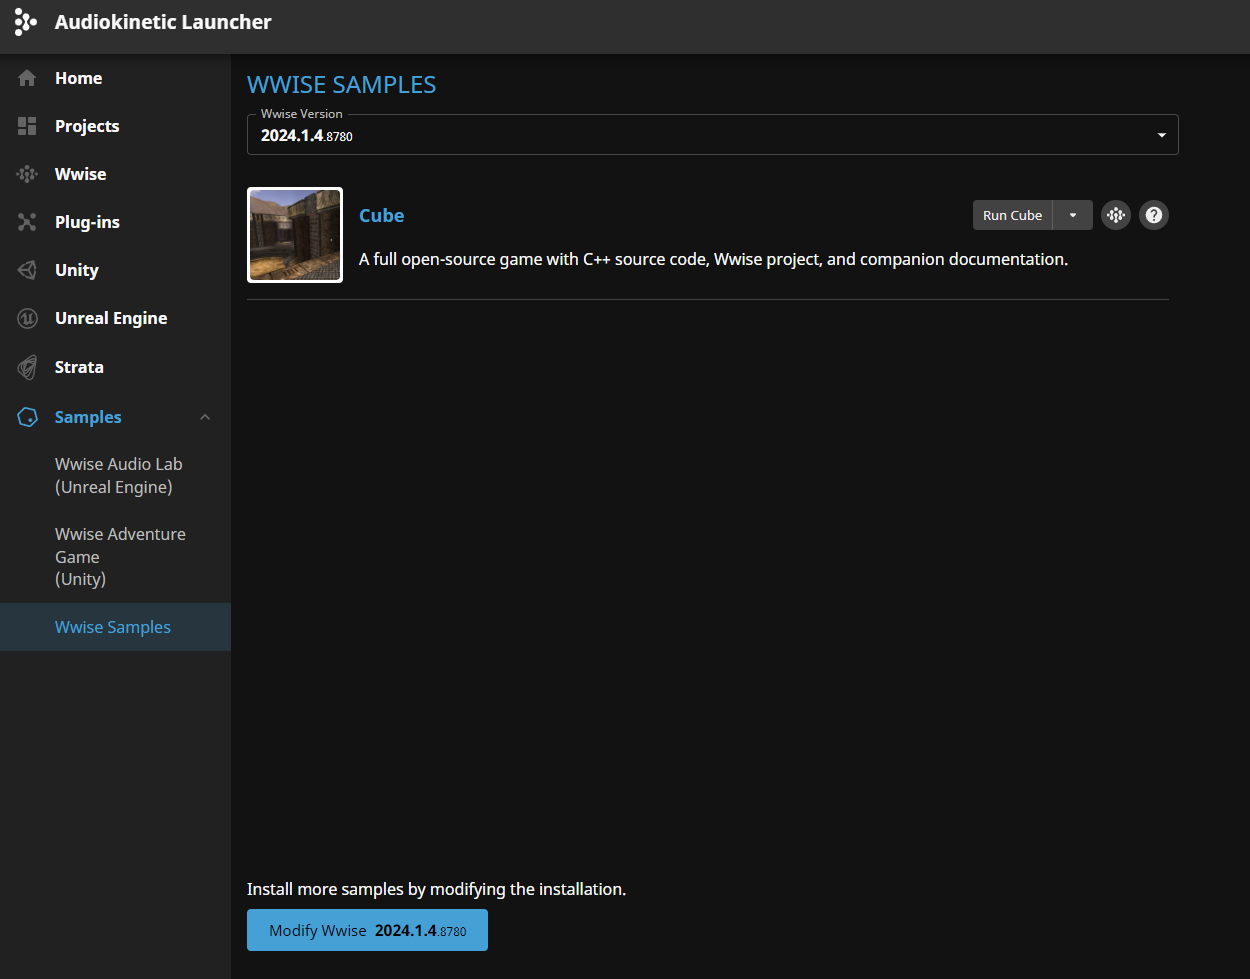Open Cube help question mark icon
The width and height of the screenshot is (1250, 979).
coord(1154,215)
